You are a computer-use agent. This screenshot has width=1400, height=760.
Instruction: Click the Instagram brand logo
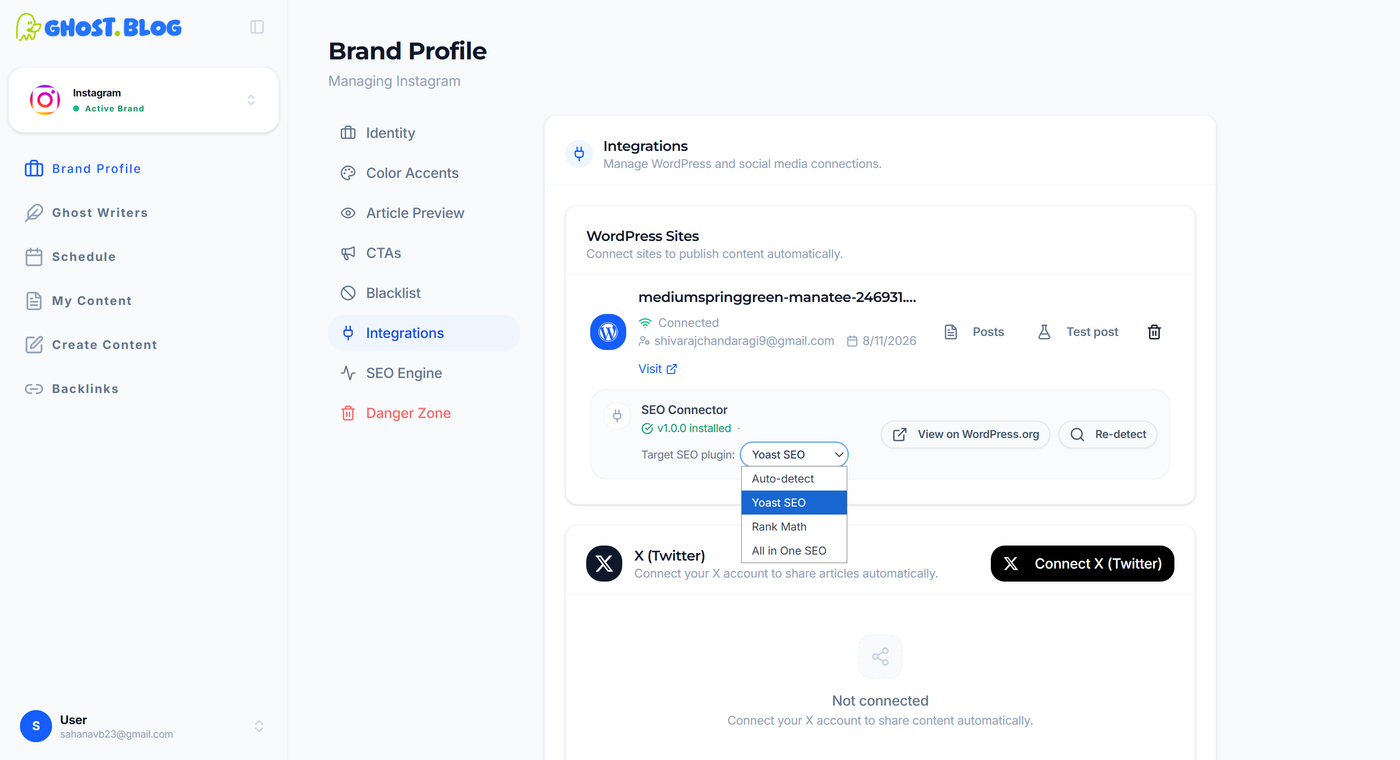44,100
